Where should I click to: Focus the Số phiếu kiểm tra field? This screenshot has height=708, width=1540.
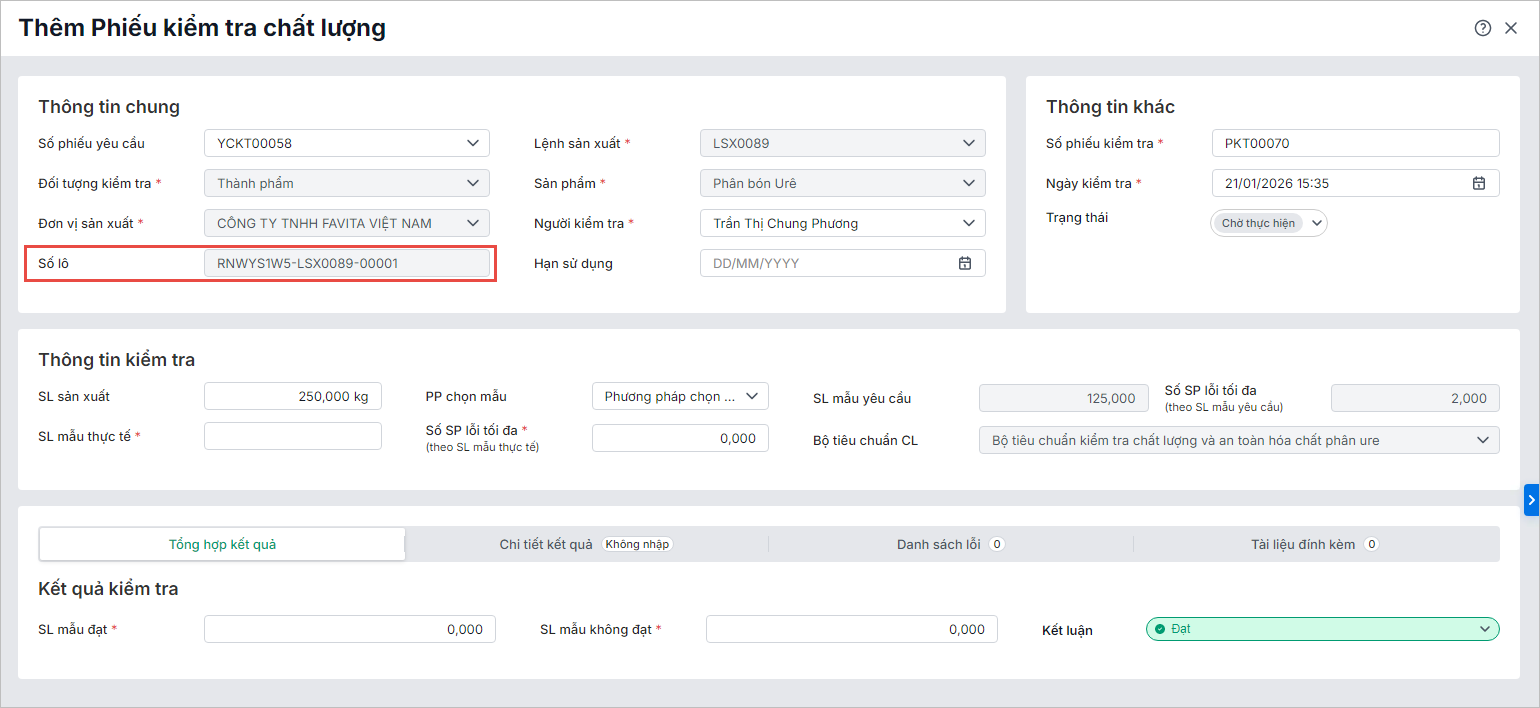(x=1355, y=143)
